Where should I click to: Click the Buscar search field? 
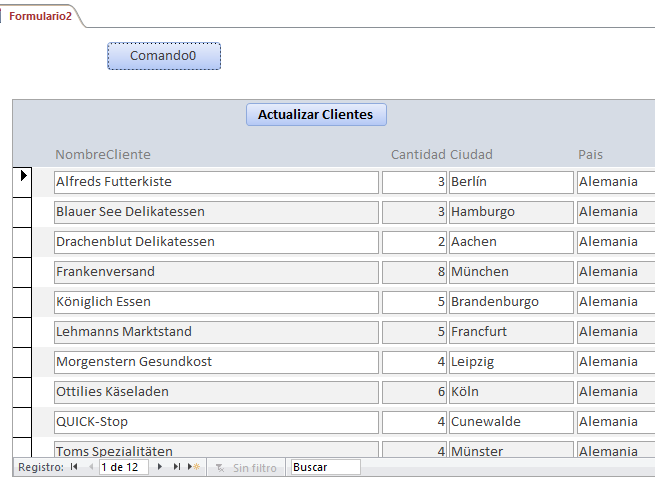tap(325, 467)
